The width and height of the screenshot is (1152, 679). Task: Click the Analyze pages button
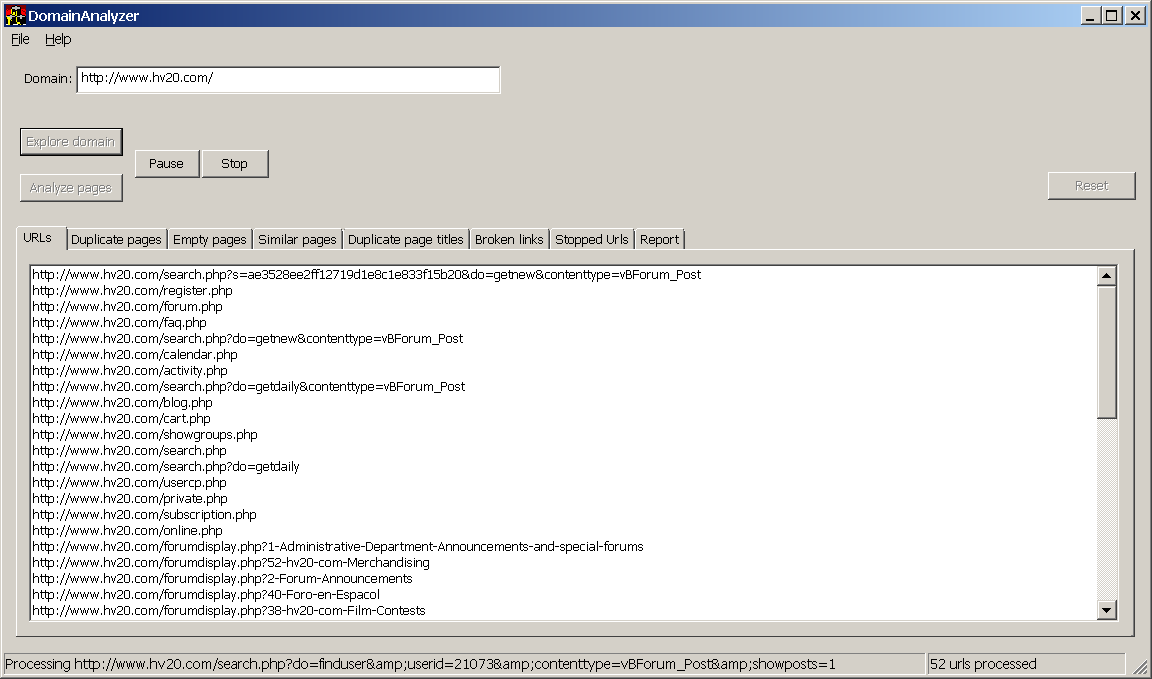[71, 187]
